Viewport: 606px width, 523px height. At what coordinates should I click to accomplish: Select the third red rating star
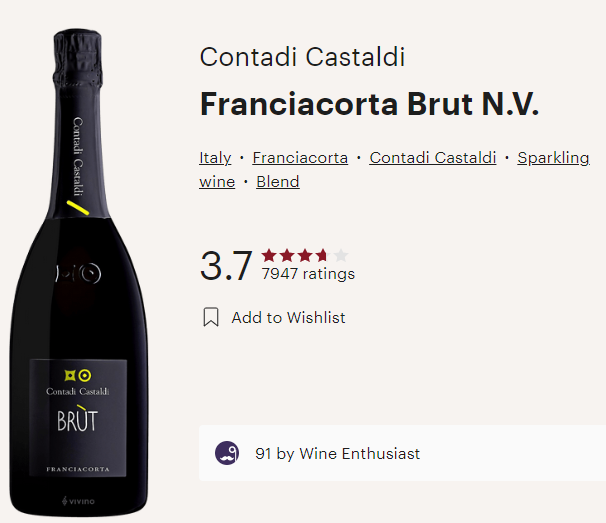point(305,256)
